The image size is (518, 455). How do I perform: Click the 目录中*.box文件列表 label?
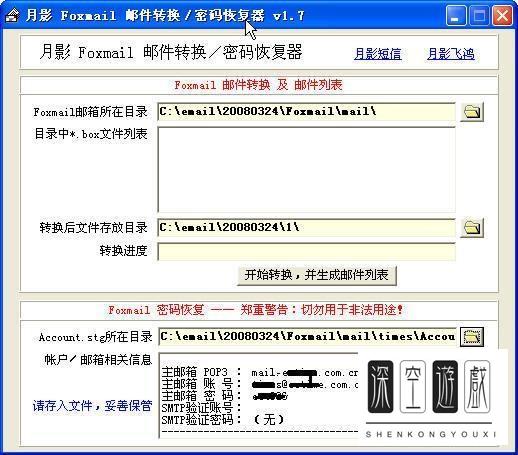pyautogui.click(x=91, y=134)
